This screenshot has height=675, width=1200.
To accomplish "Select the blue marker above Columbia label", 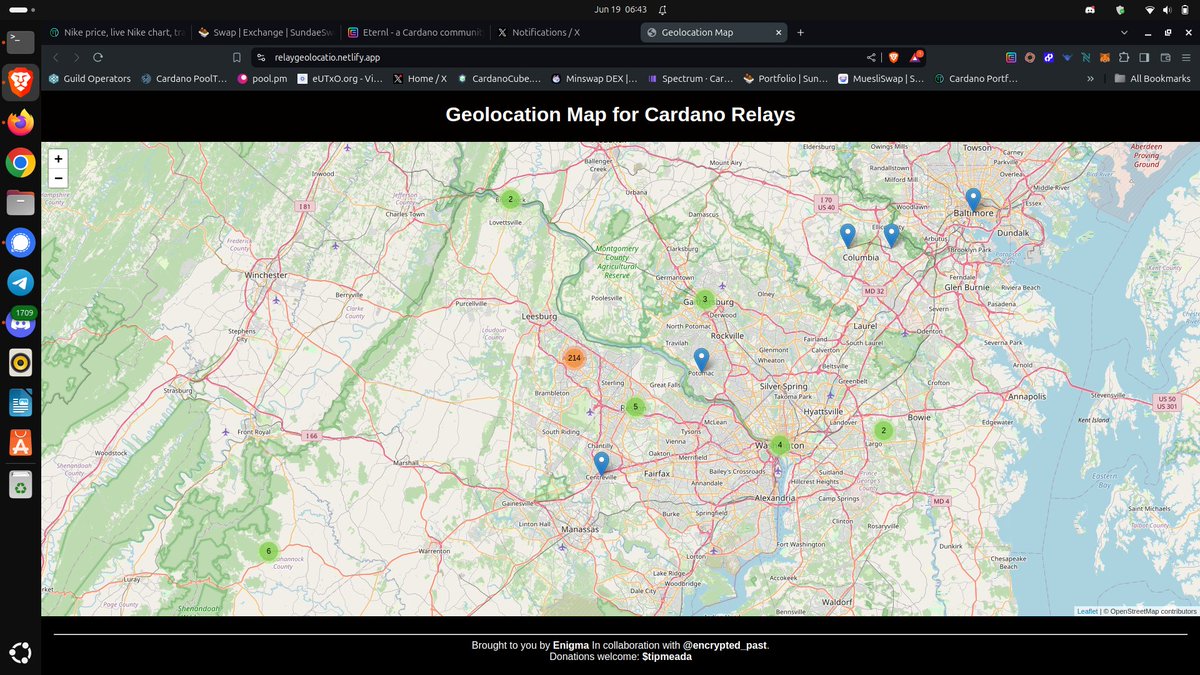I will 848,236.
